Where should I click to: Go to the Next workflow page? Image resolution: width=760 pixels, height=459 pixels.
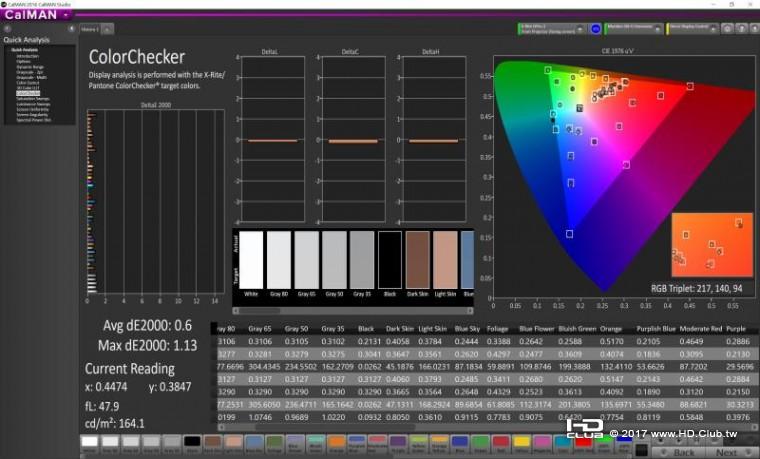730,452
